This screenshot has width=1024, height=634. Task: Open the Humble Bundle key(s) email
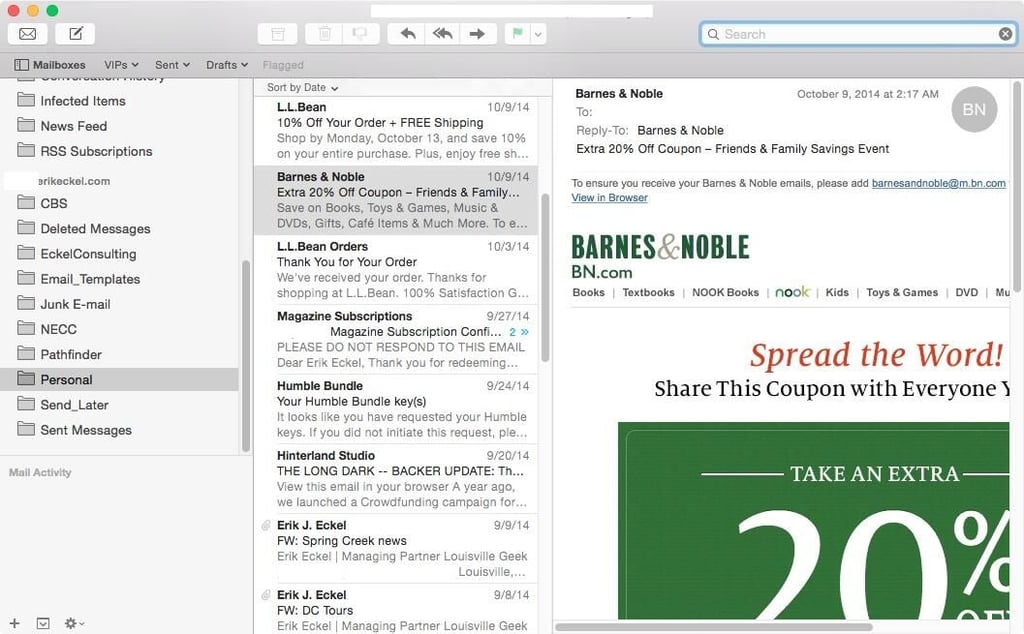(x=396, y=409)
